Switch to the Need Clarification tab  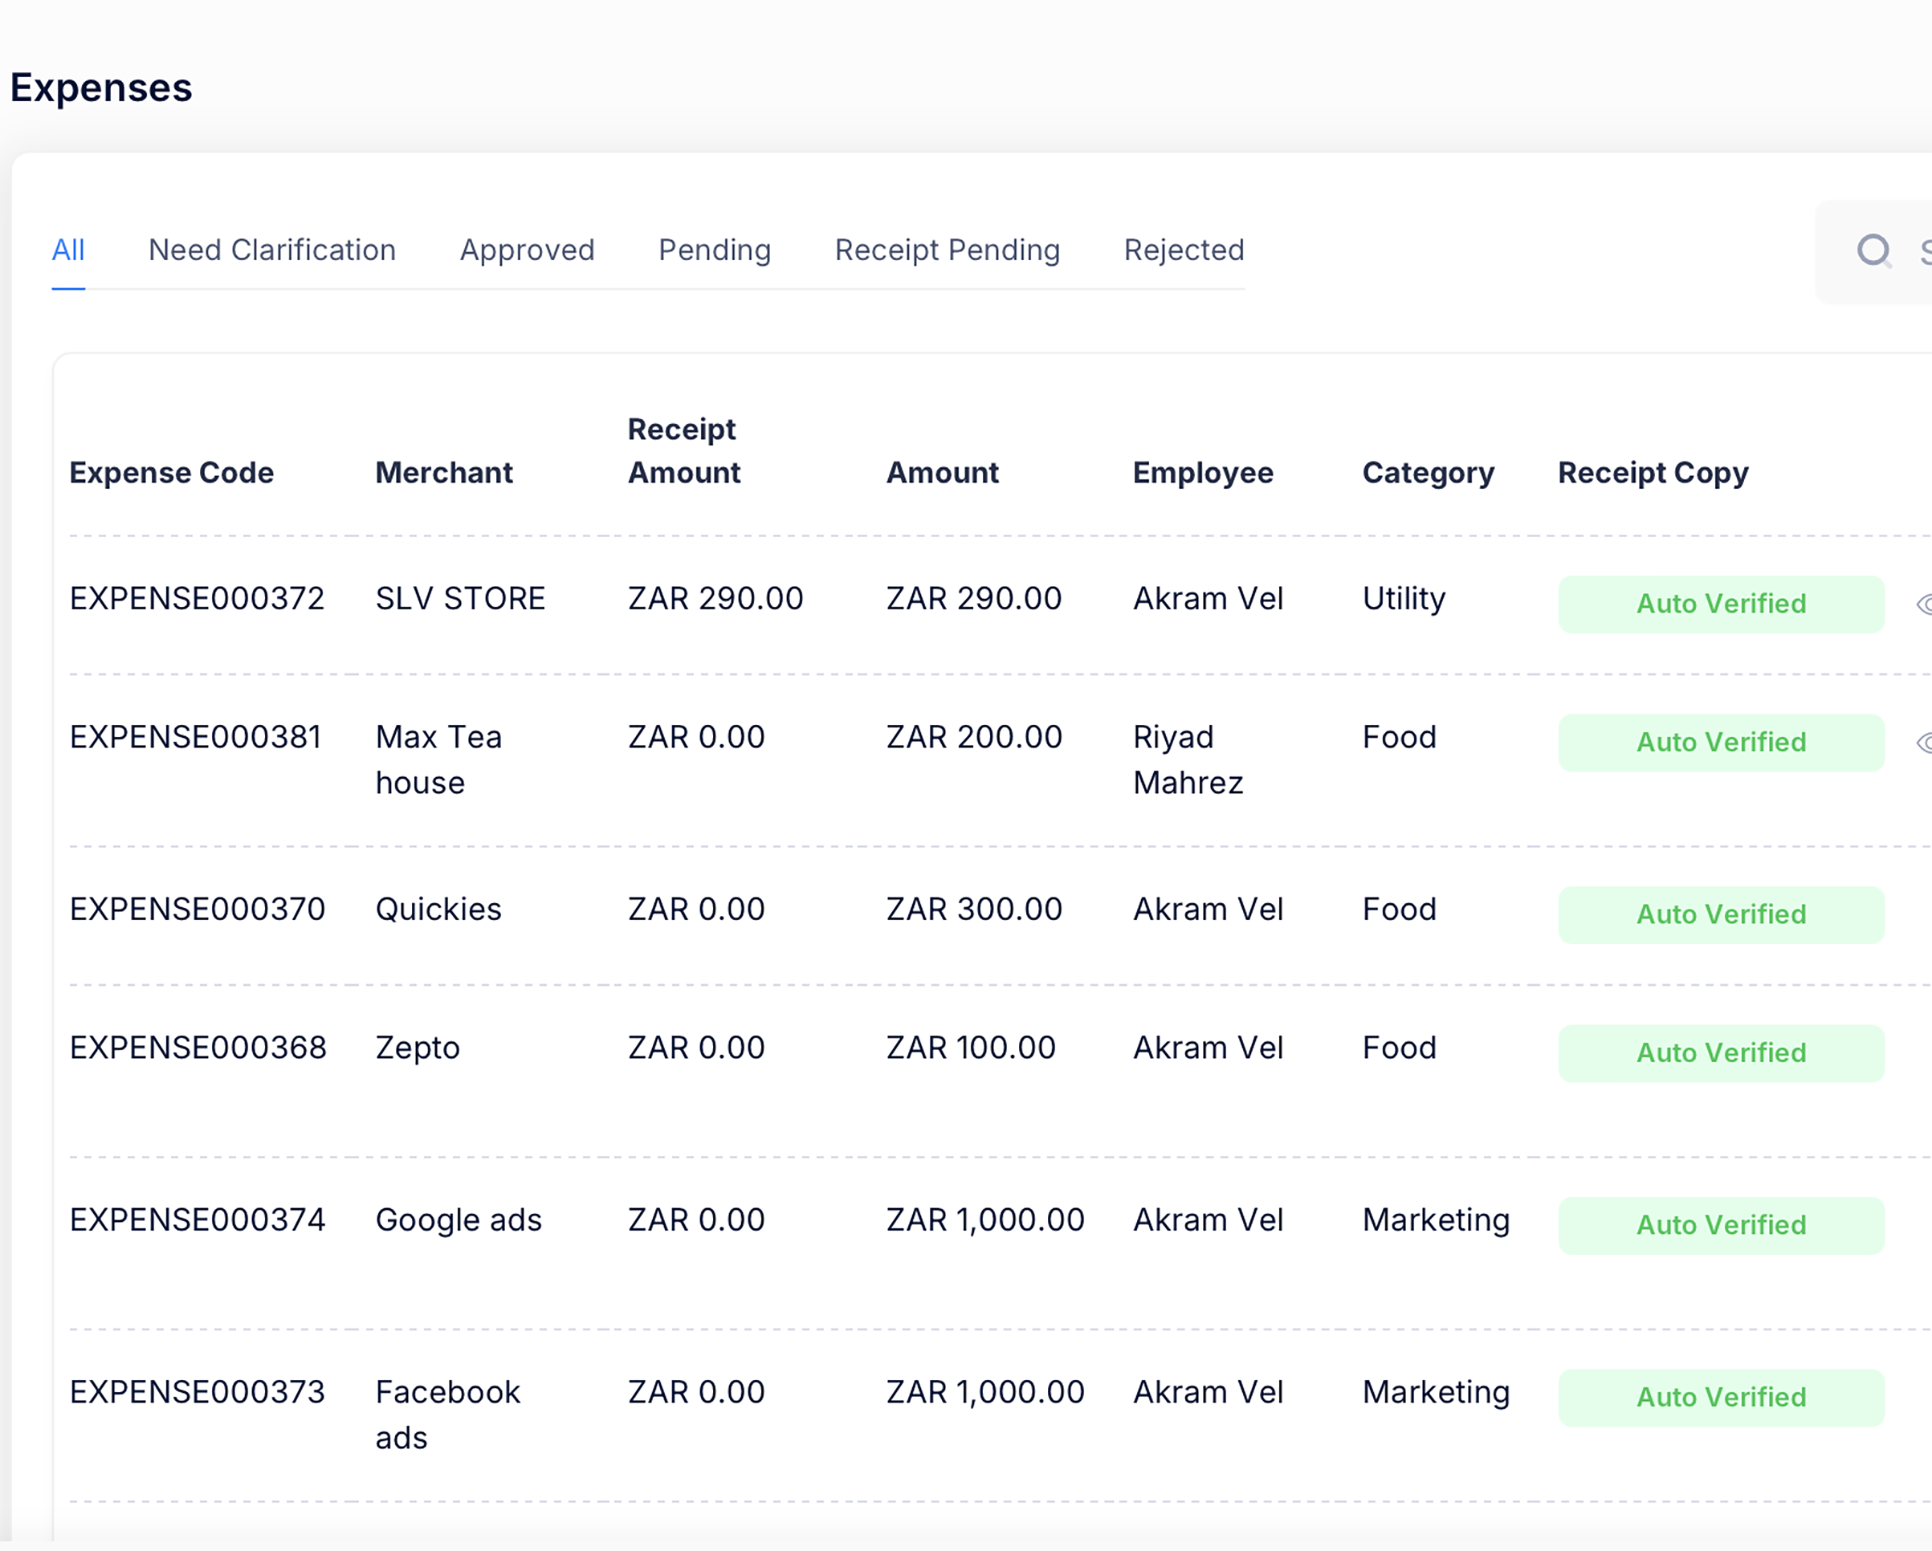(272, 250)
